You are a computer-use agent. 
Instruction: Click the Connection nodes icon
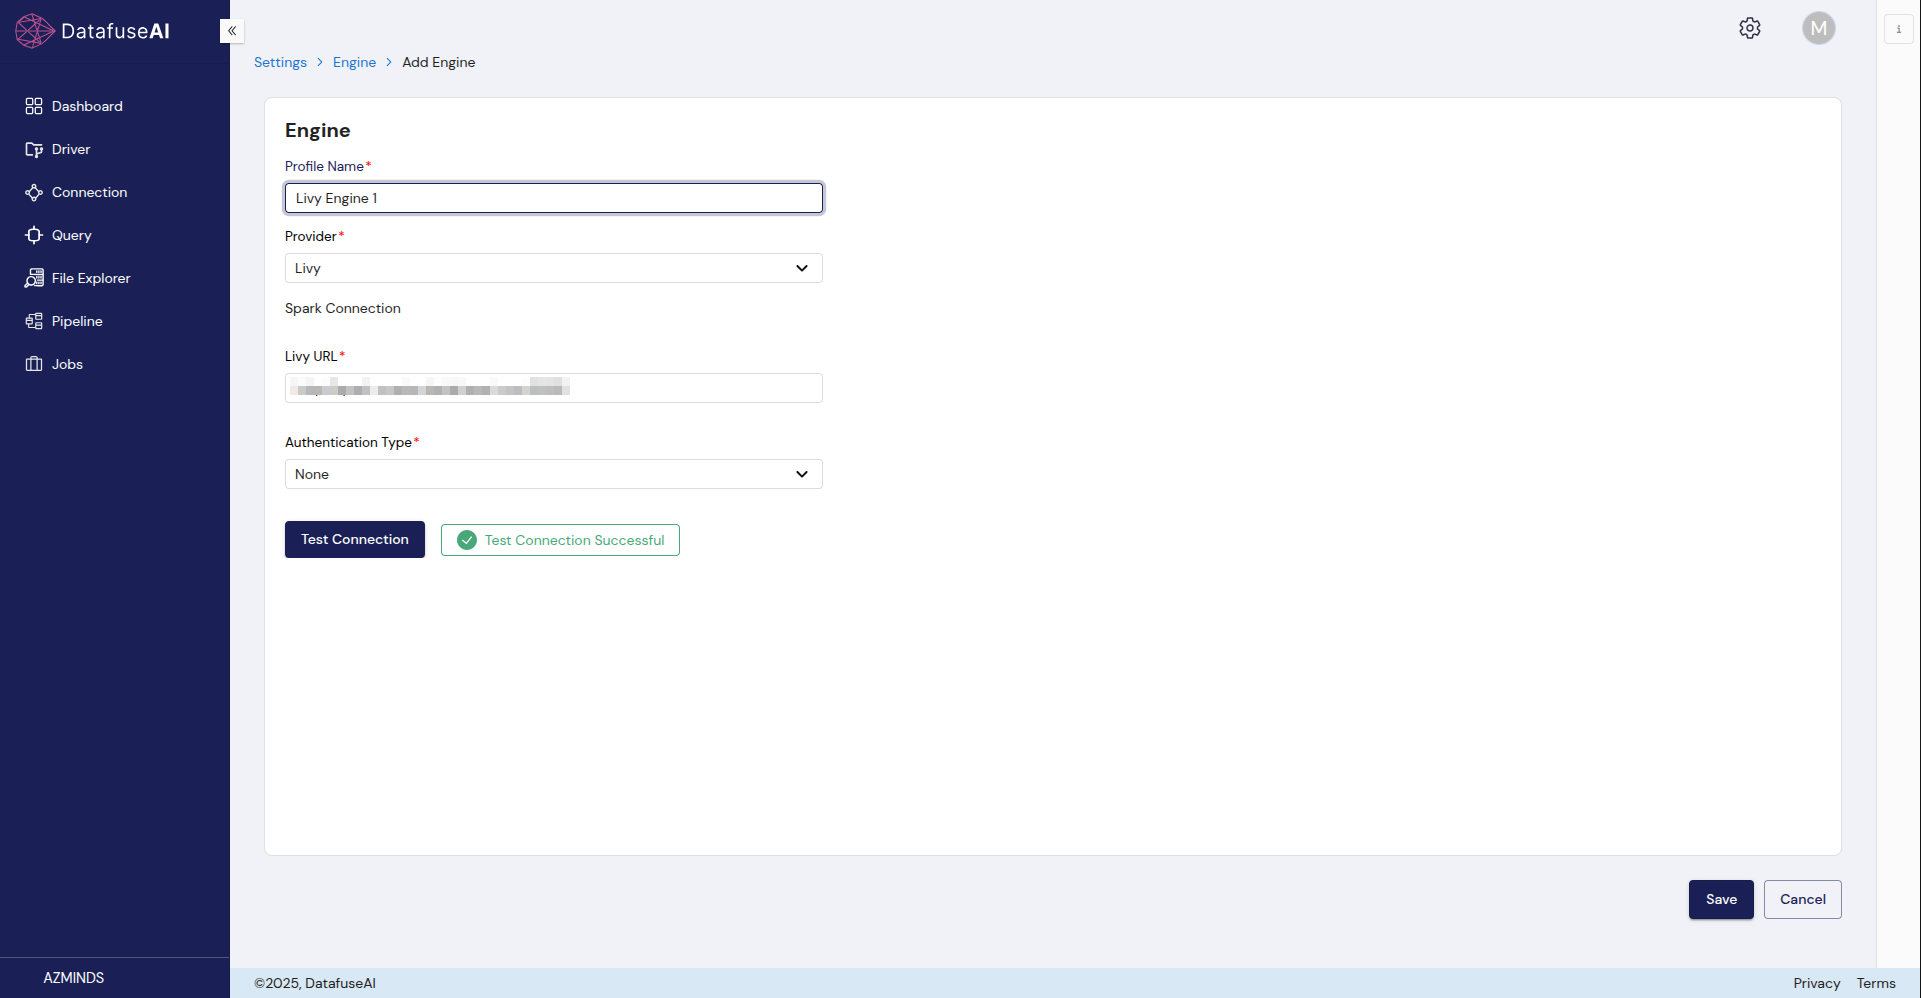(x=34, y=192)
